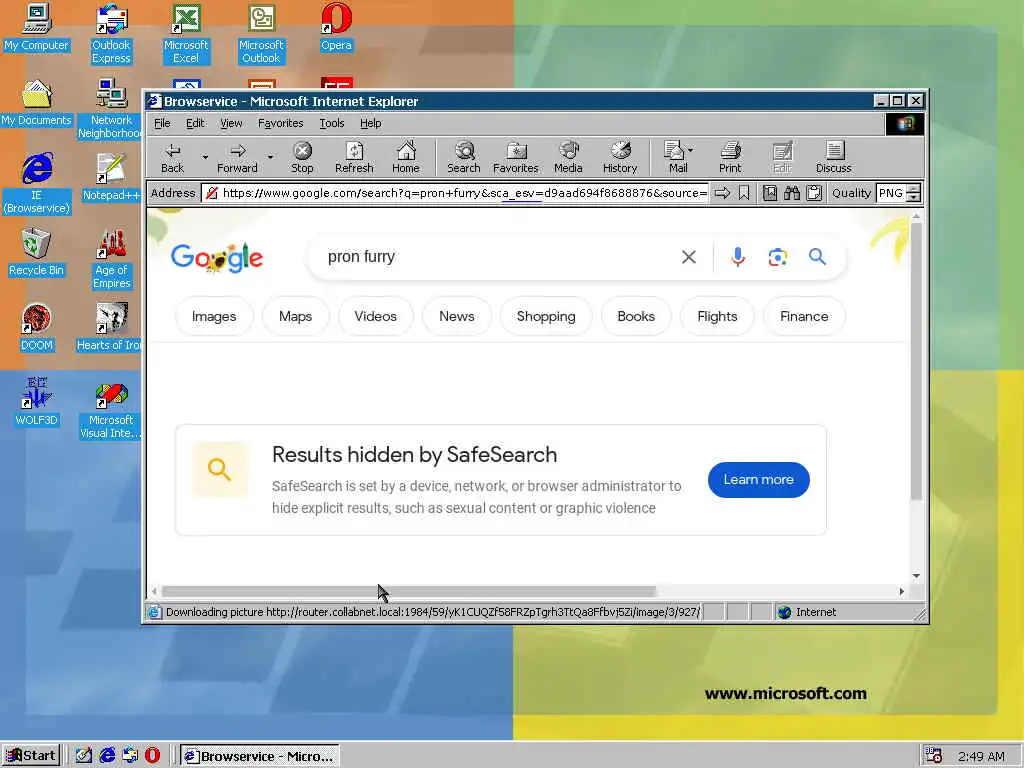Viewport: 1024px width, 768px height.
Task: Open the Favorites toolbar button
Action: tap(515, 157)
